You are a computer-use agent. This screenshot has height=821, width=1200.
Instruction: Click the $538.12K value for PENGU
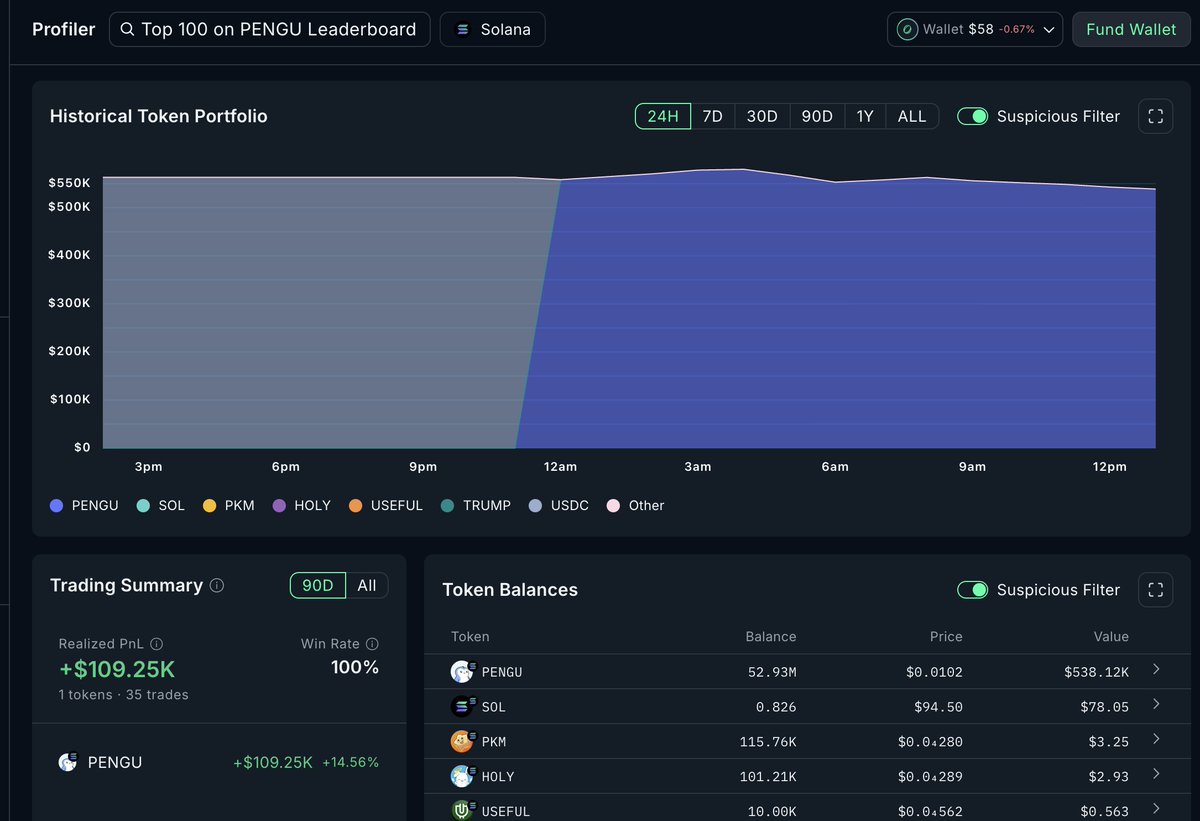coord(1097,673)
